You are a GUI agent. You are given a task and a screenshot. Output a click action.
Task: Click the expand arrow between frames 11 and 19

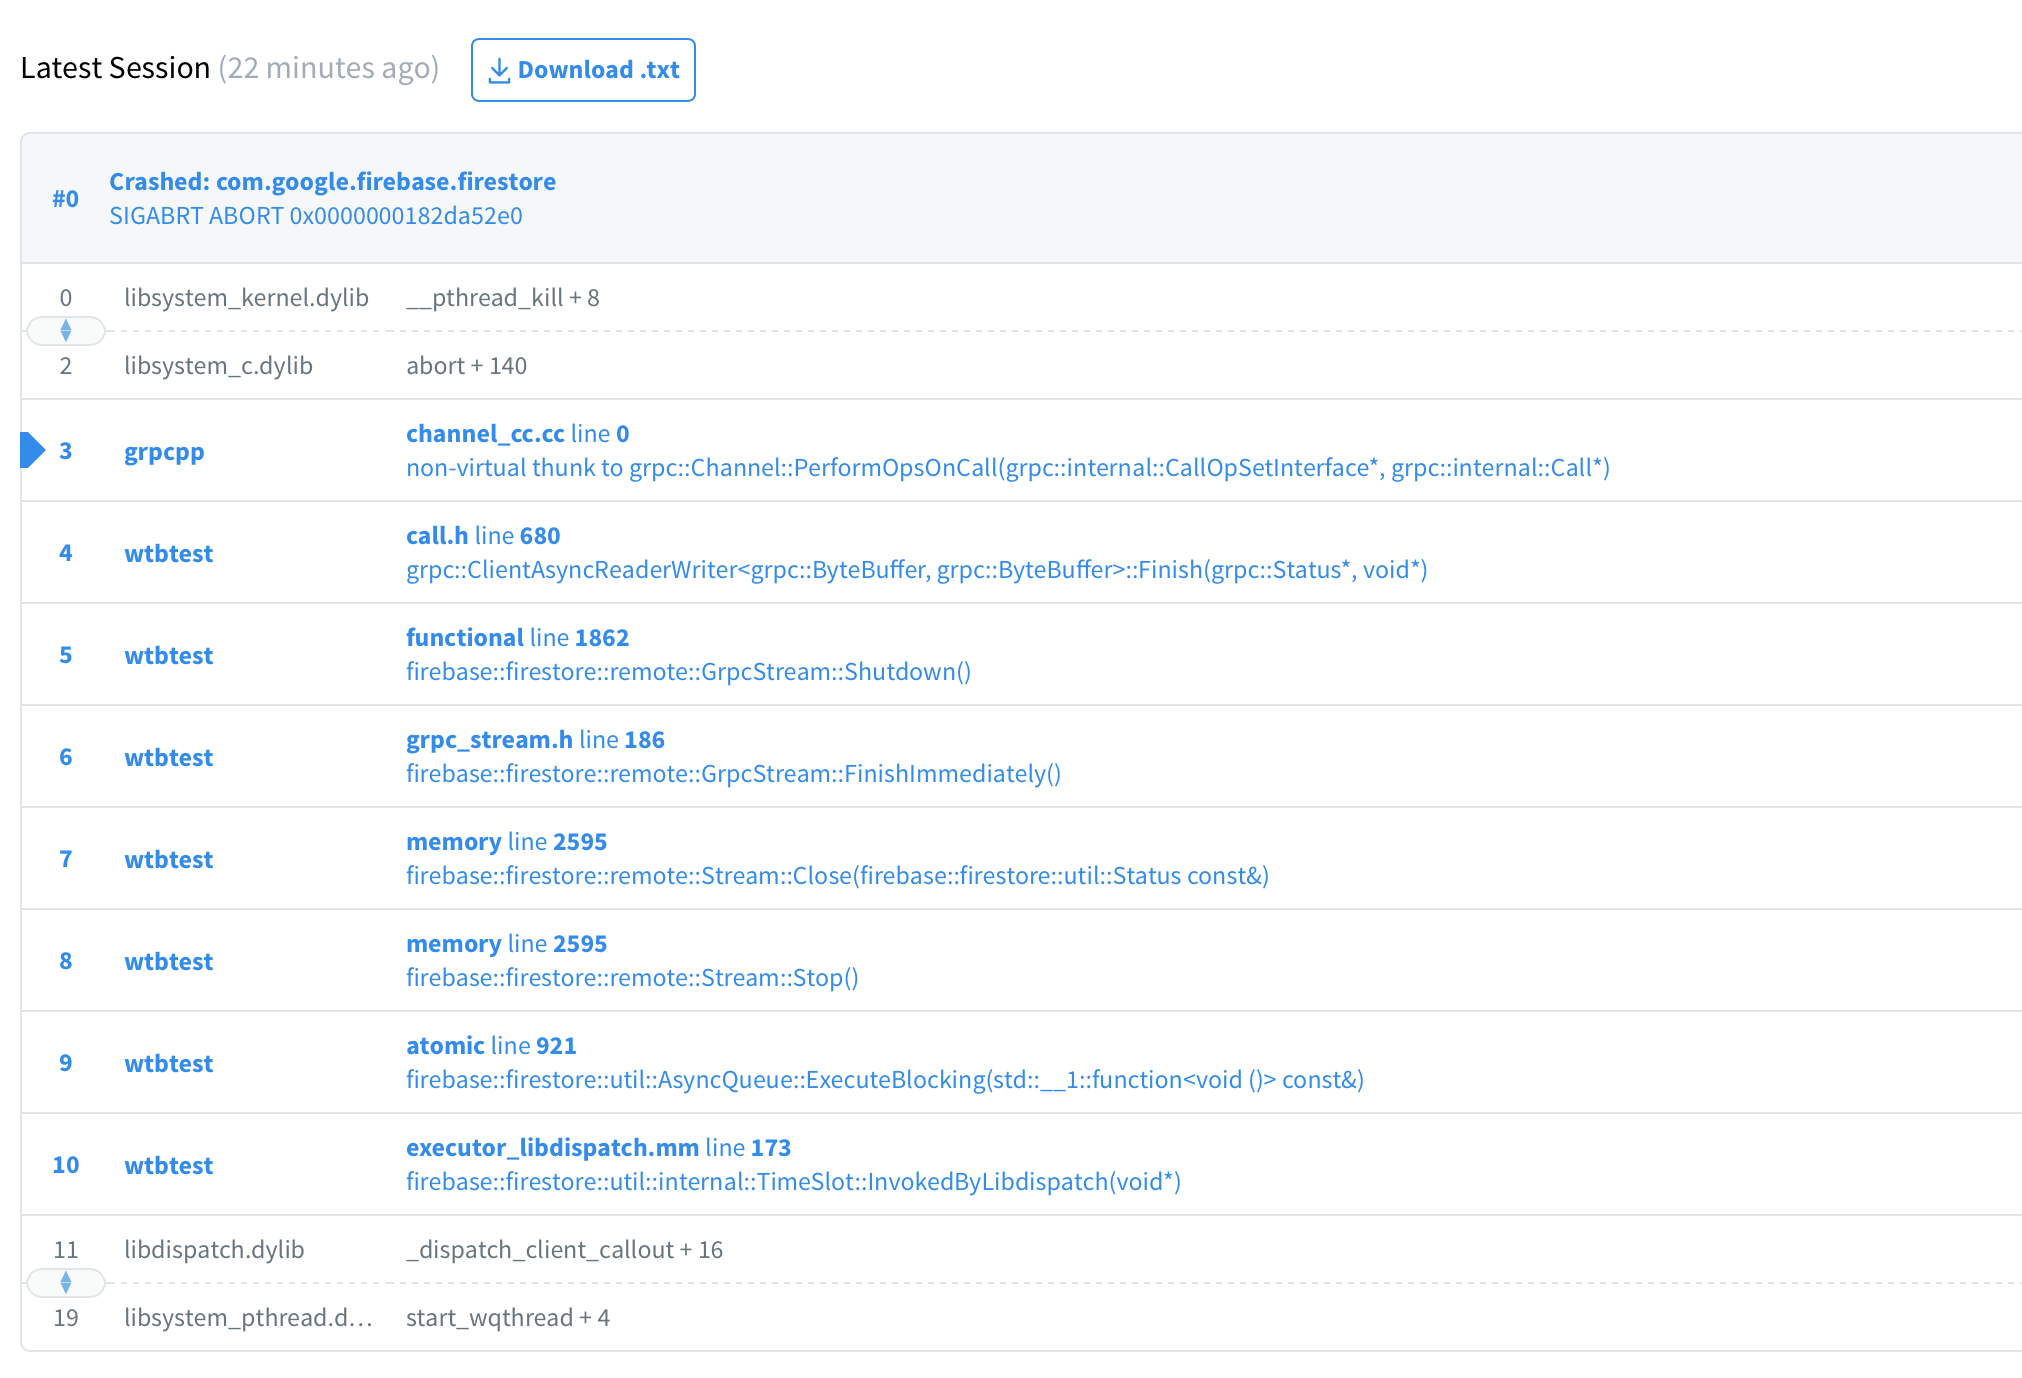click(66, 1282)
